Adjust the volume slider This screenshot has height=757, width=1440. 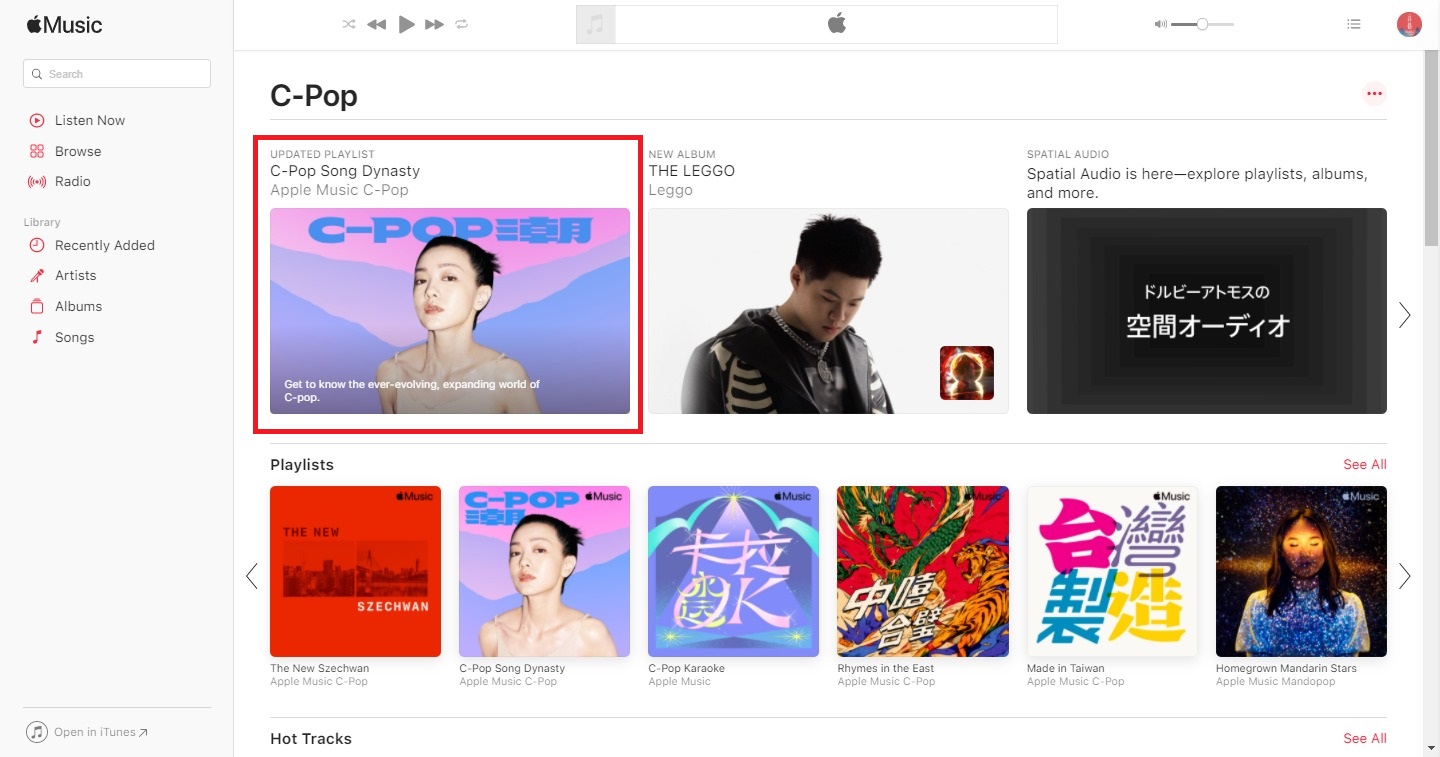[x=1202, y=25]
